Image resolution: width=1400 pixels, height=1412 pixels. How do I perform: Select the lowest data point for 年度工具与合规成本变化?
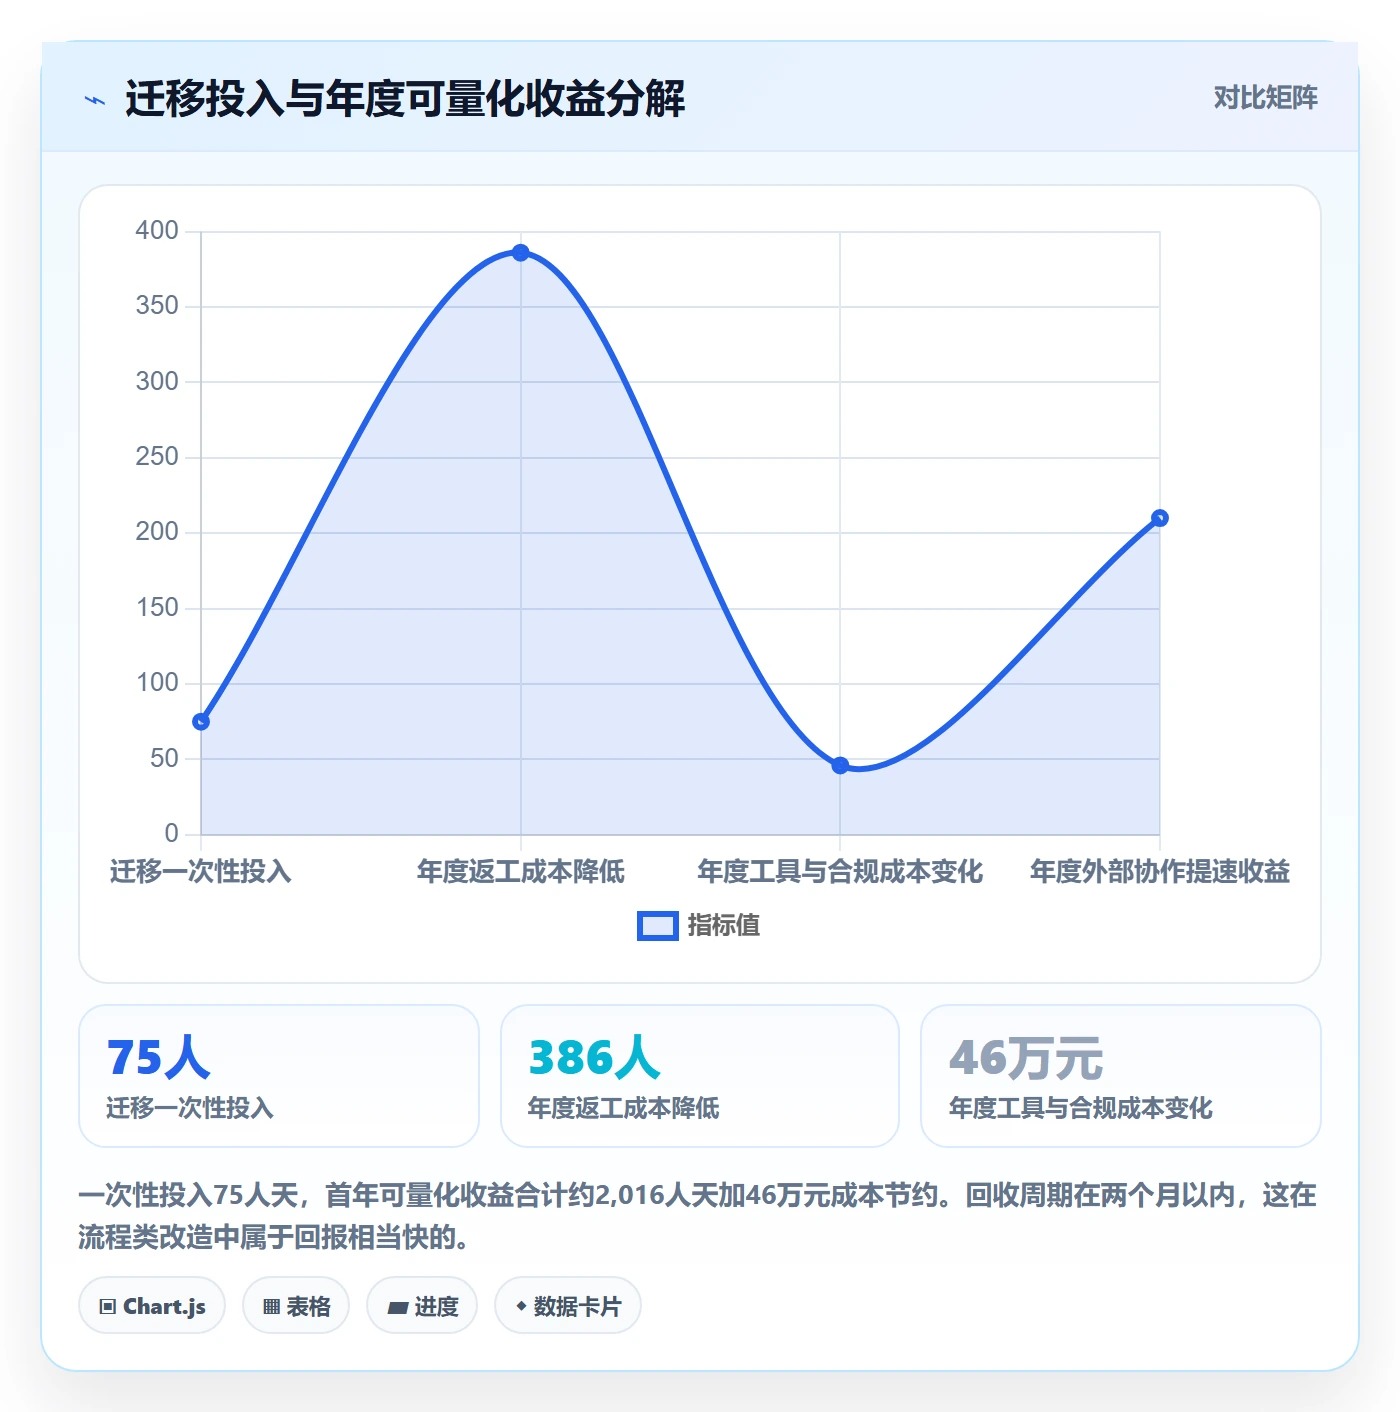coord(840,765)
